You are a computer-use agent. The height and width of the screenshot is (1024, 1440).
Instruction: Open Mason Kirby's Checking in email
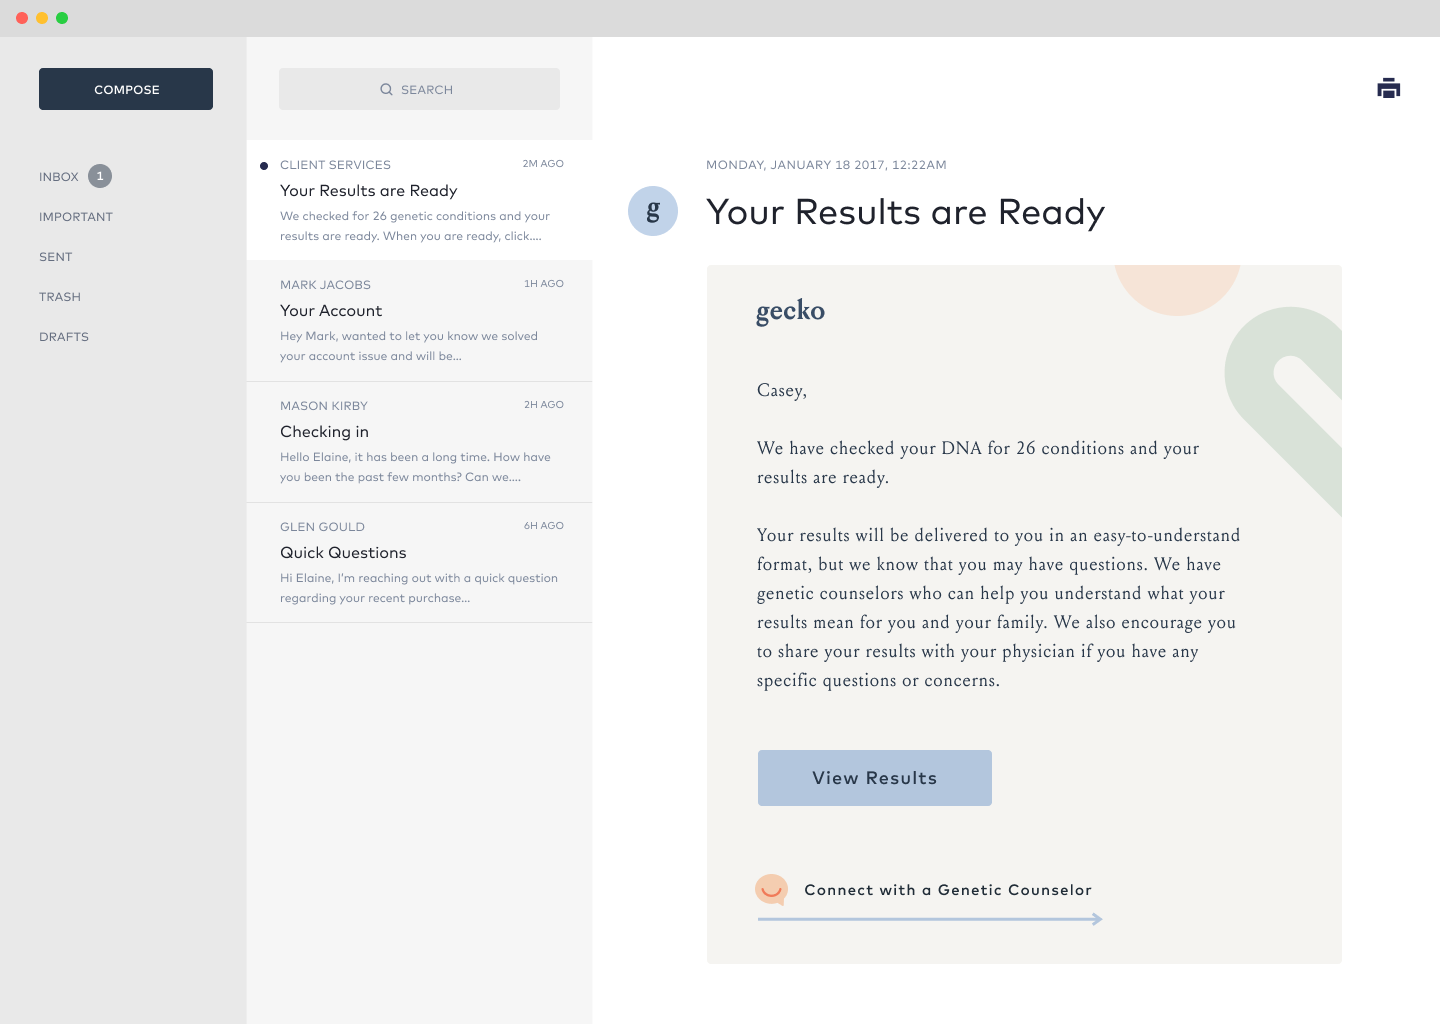click(x=420, y=442)
